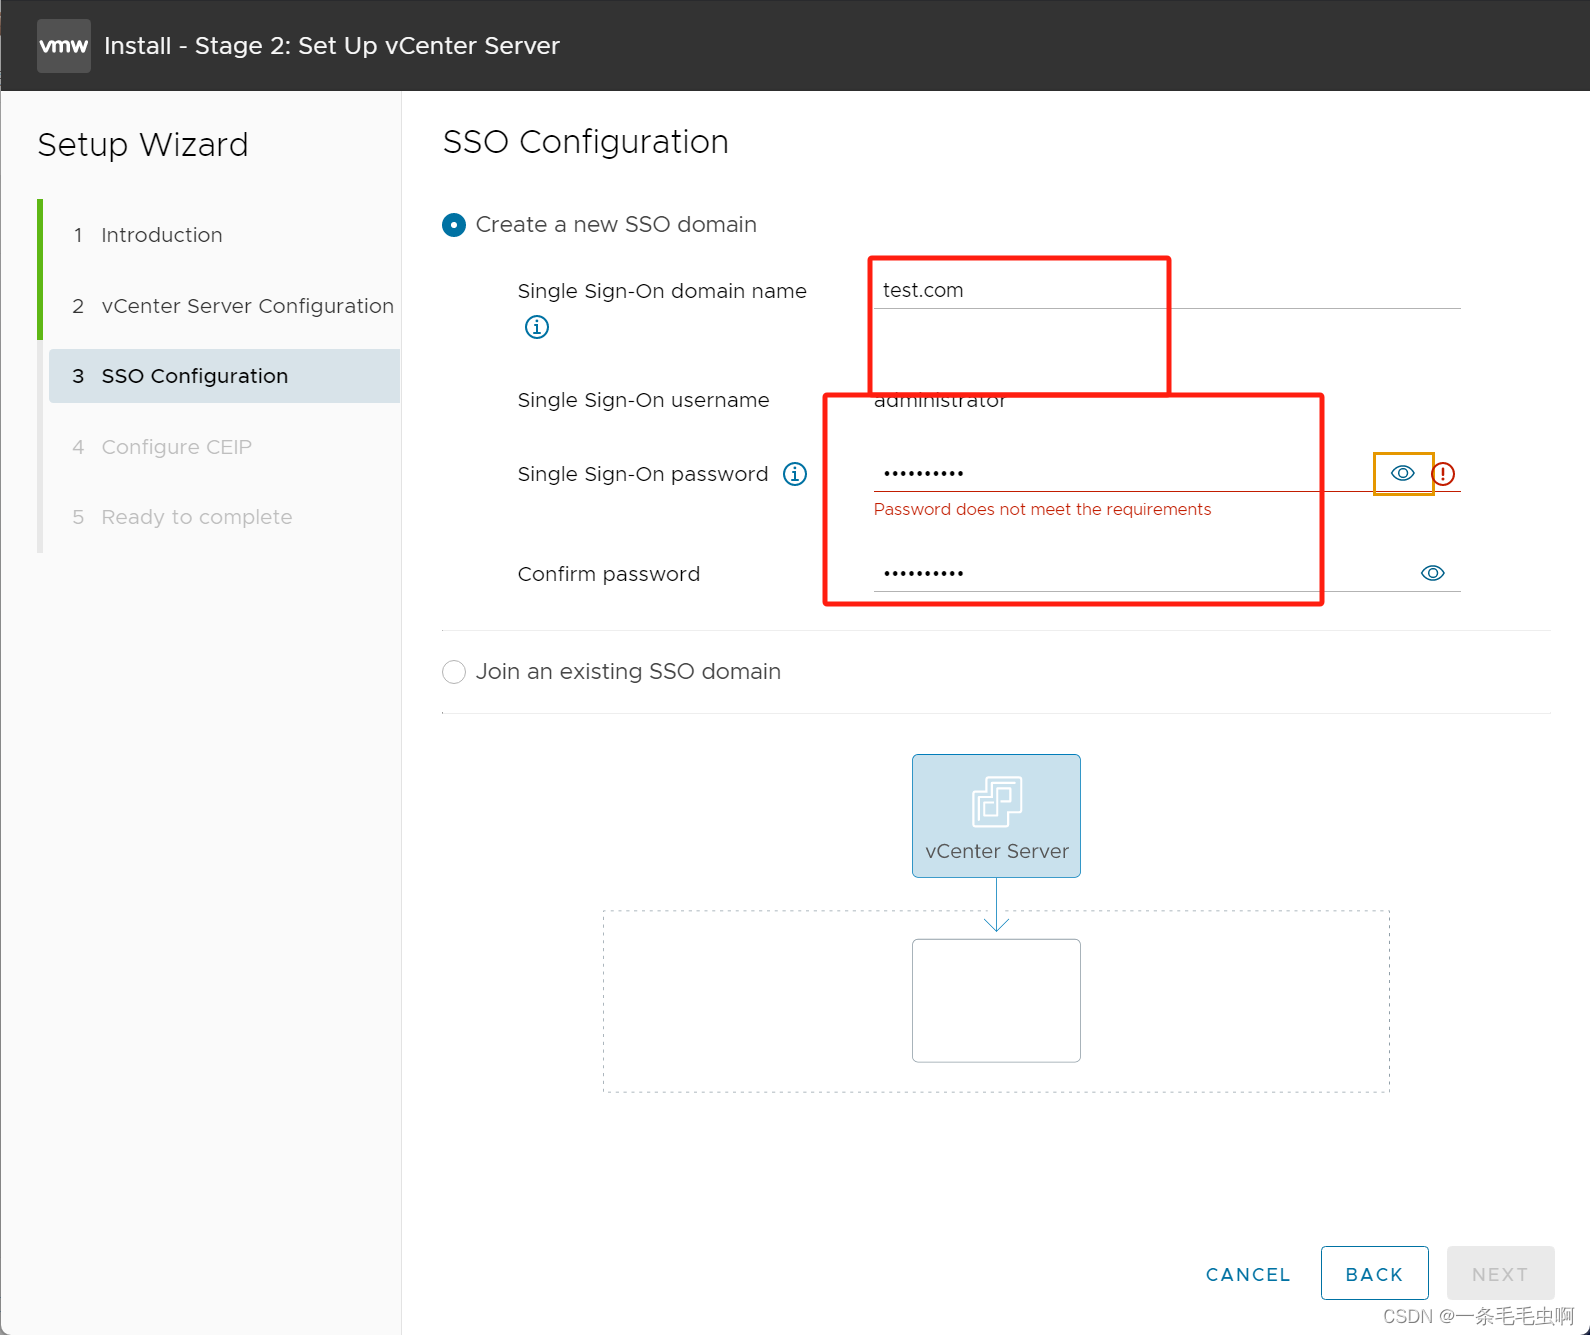
Task: Cancel the setup wizard
Action: (1248, 1274)
